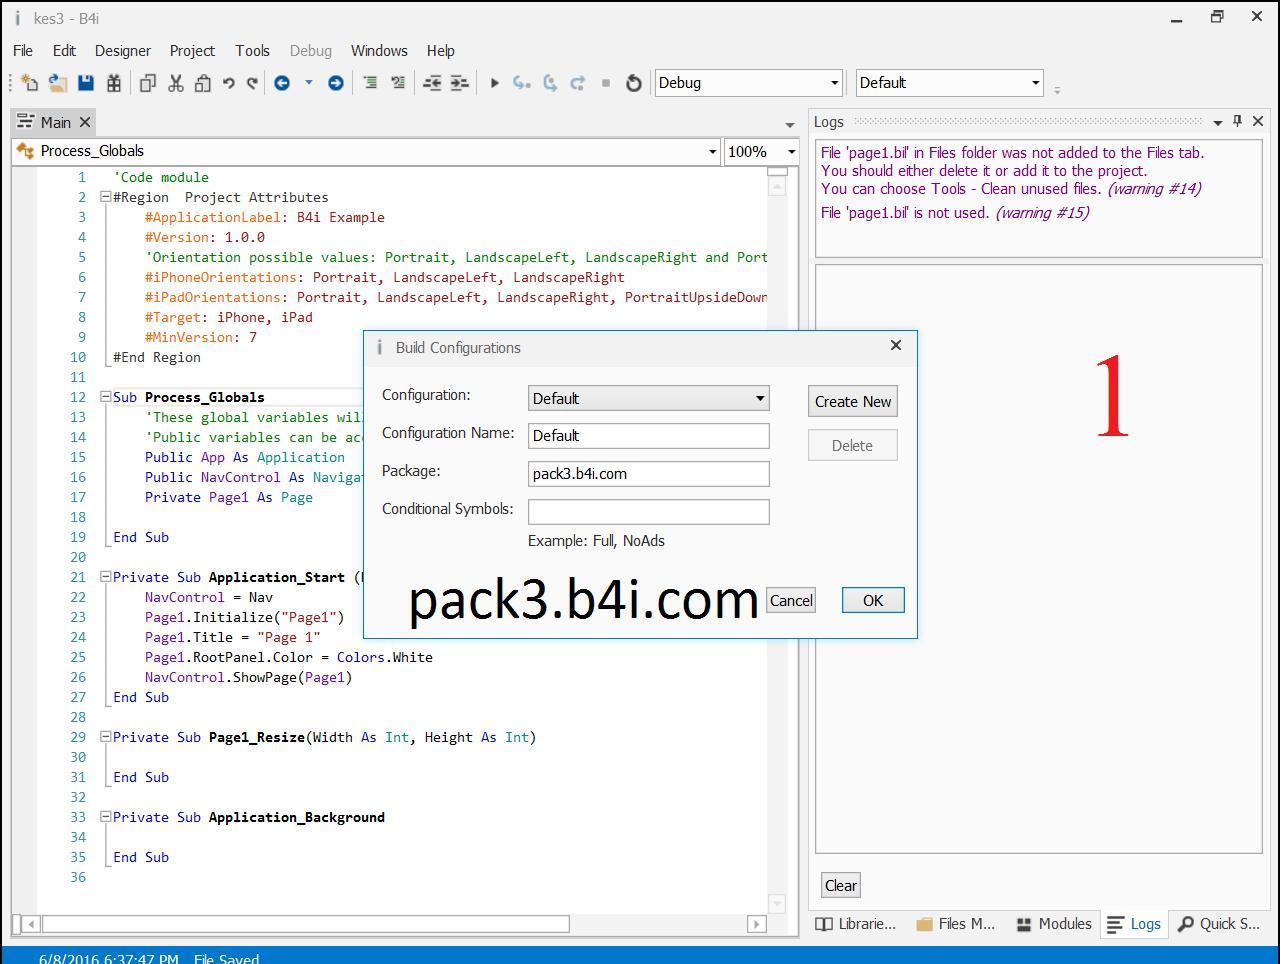This screenshot has height=964, width=1288.
Task: Collapse the Application_Start sub
Action: pos(105,577)
